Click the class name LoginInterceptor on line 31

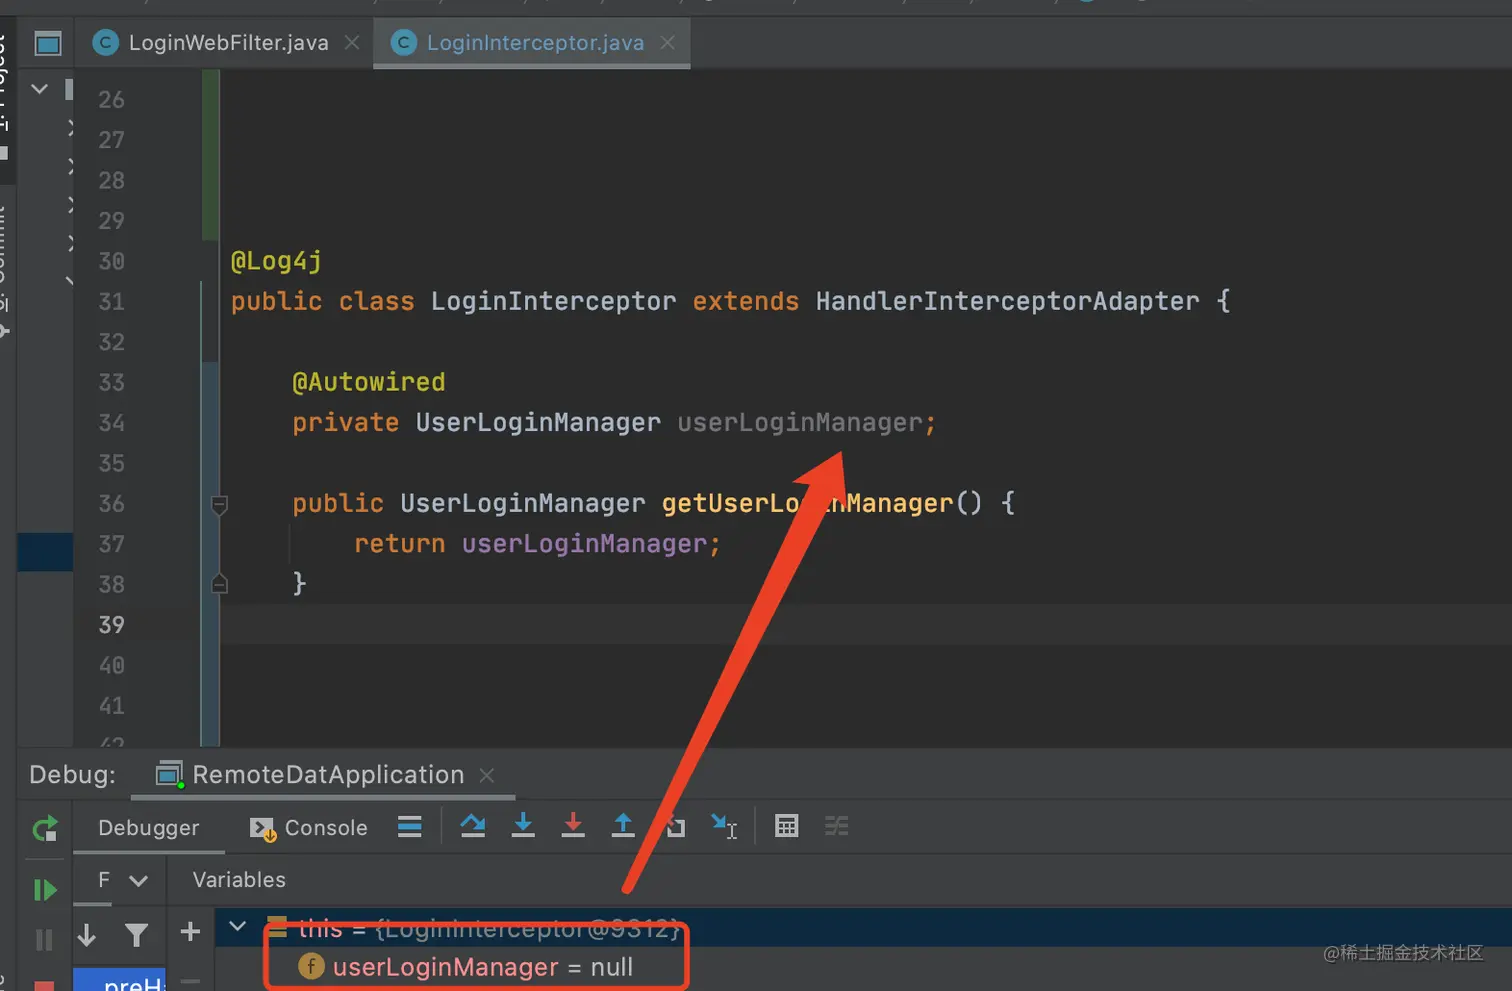(554, 301)
